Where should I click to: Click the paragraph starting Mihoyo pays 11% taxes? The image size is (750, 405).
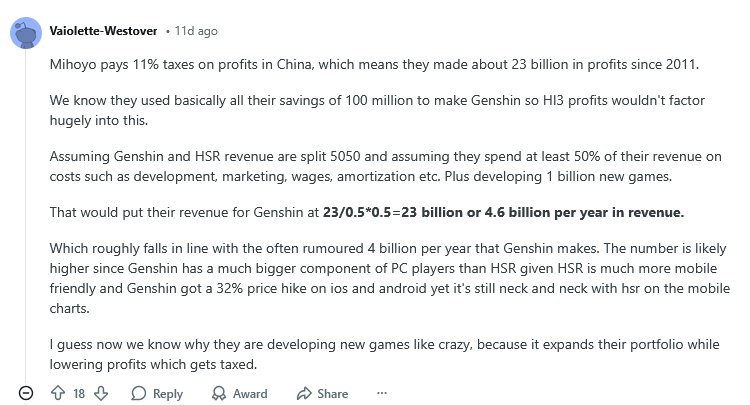(x=374, y=65)
